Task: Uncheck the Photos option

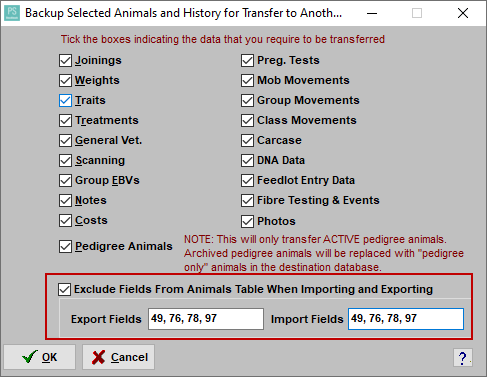Action: tap(247, 221)
